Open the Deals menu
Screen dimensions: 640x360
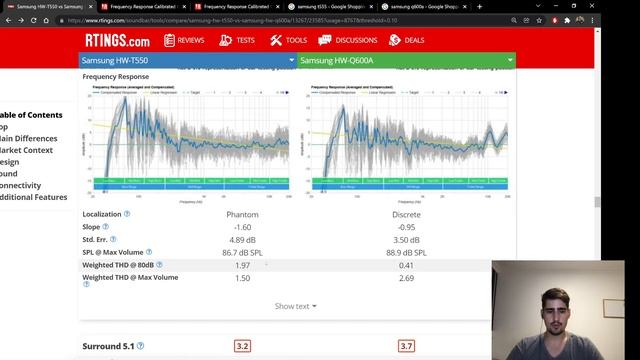pyautogui.click(x=407, y=40)
